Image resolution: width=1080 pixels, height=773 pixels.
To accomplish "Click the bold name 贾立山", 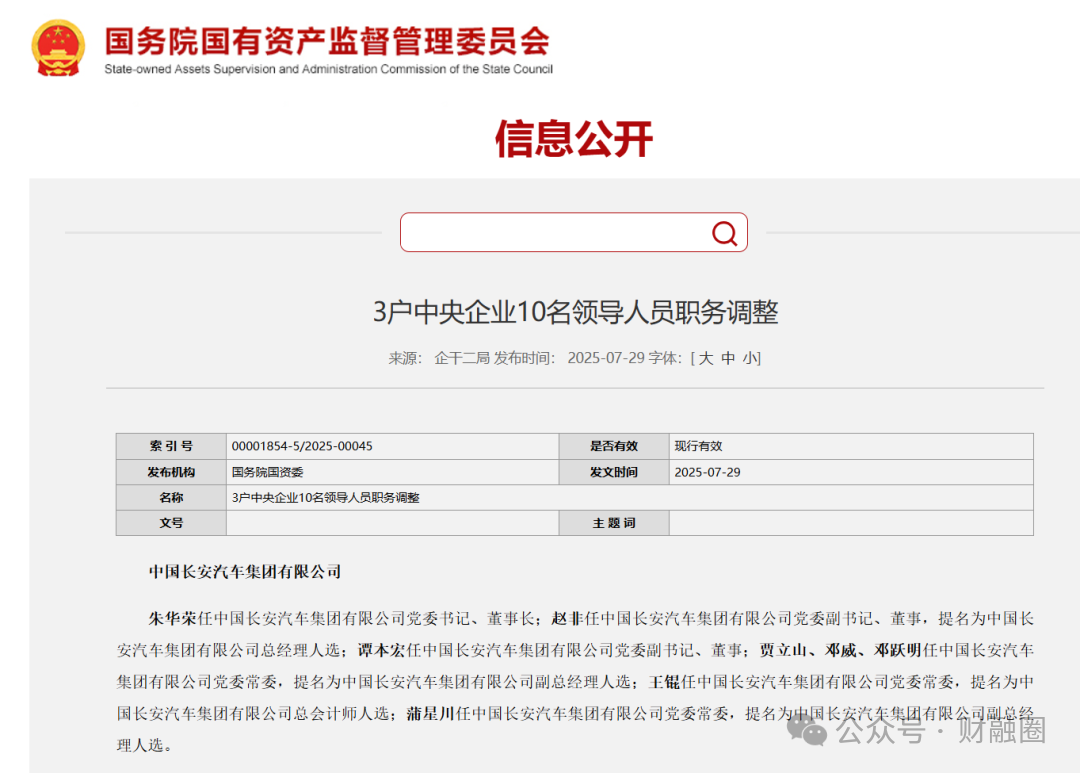I will (x=783, y=650).
